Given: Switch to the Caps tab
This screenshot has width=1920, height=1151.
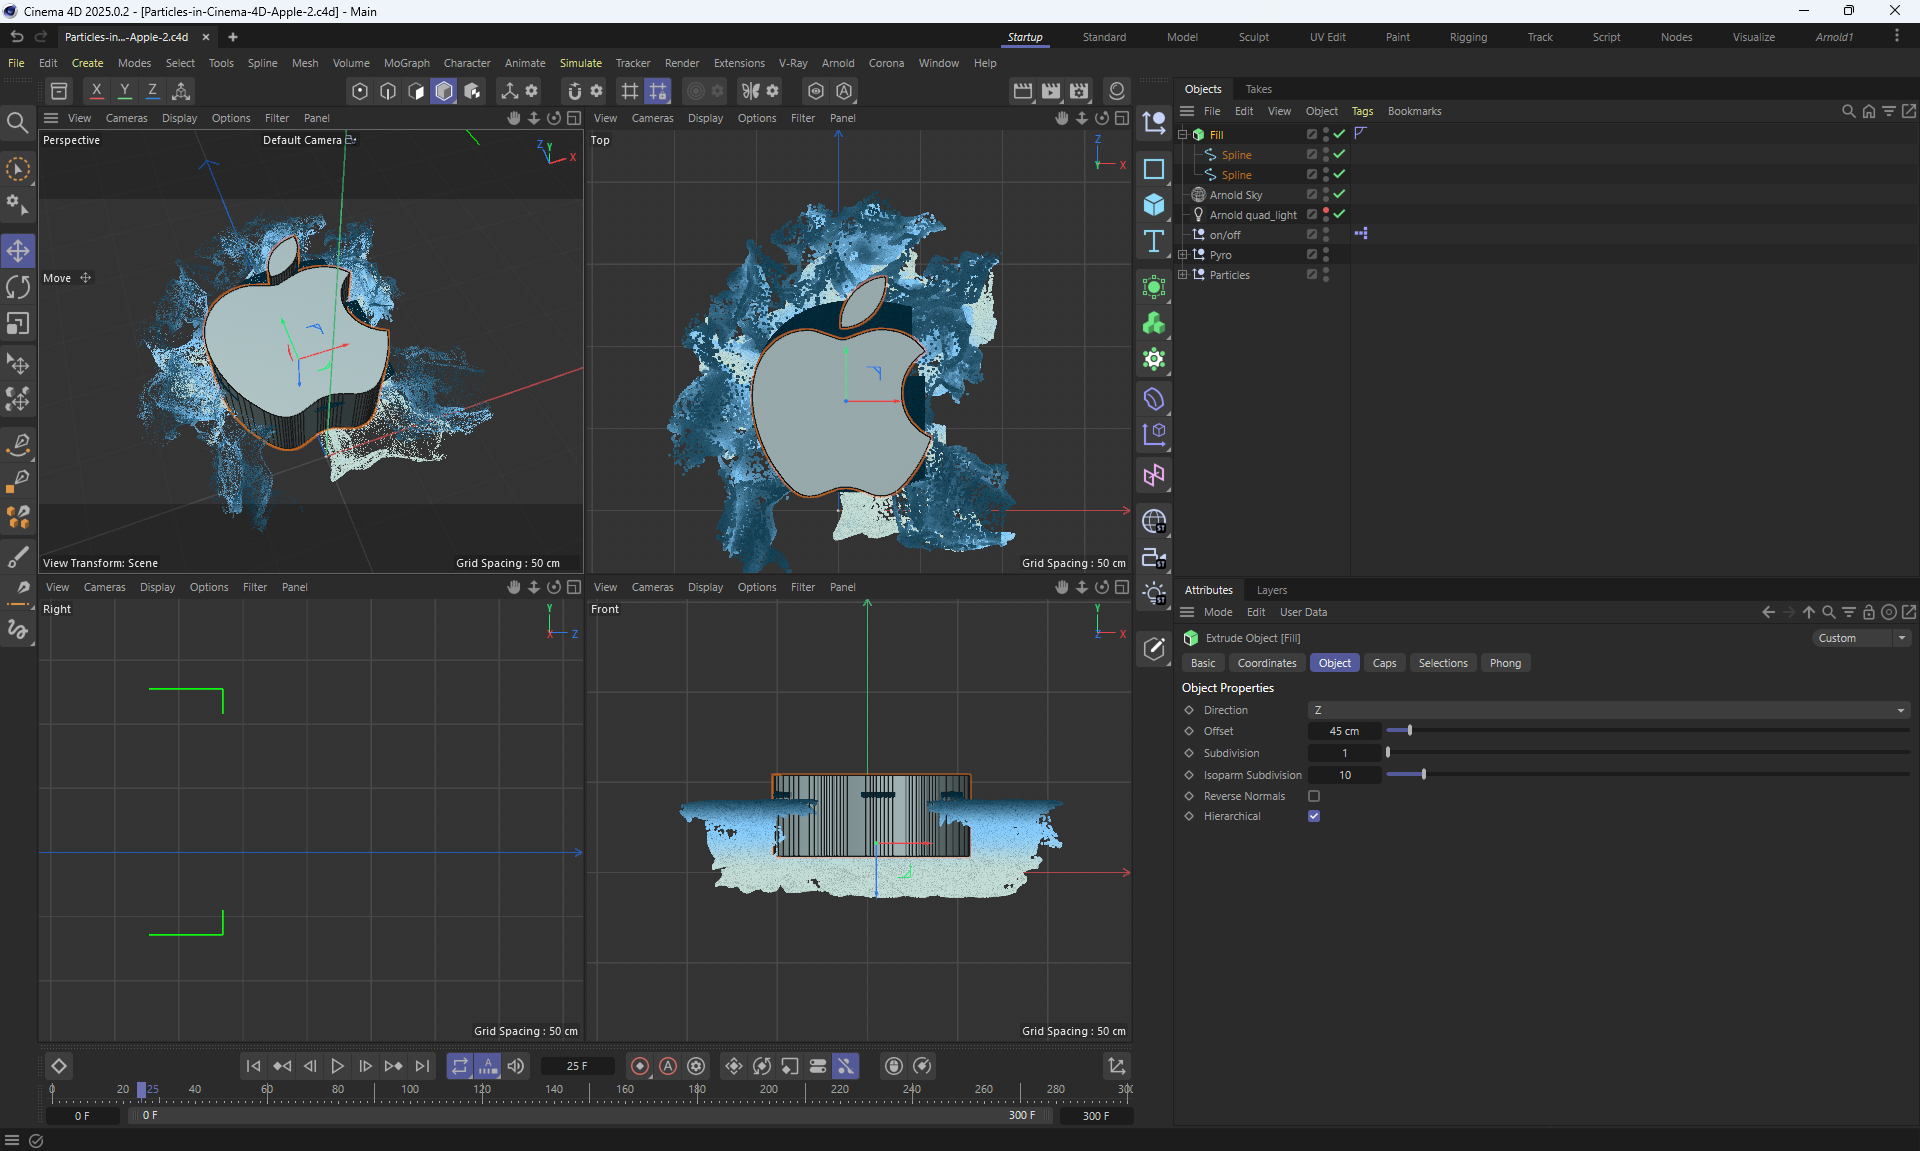Looking at the screenshot, I should [x=1384, y=663].
